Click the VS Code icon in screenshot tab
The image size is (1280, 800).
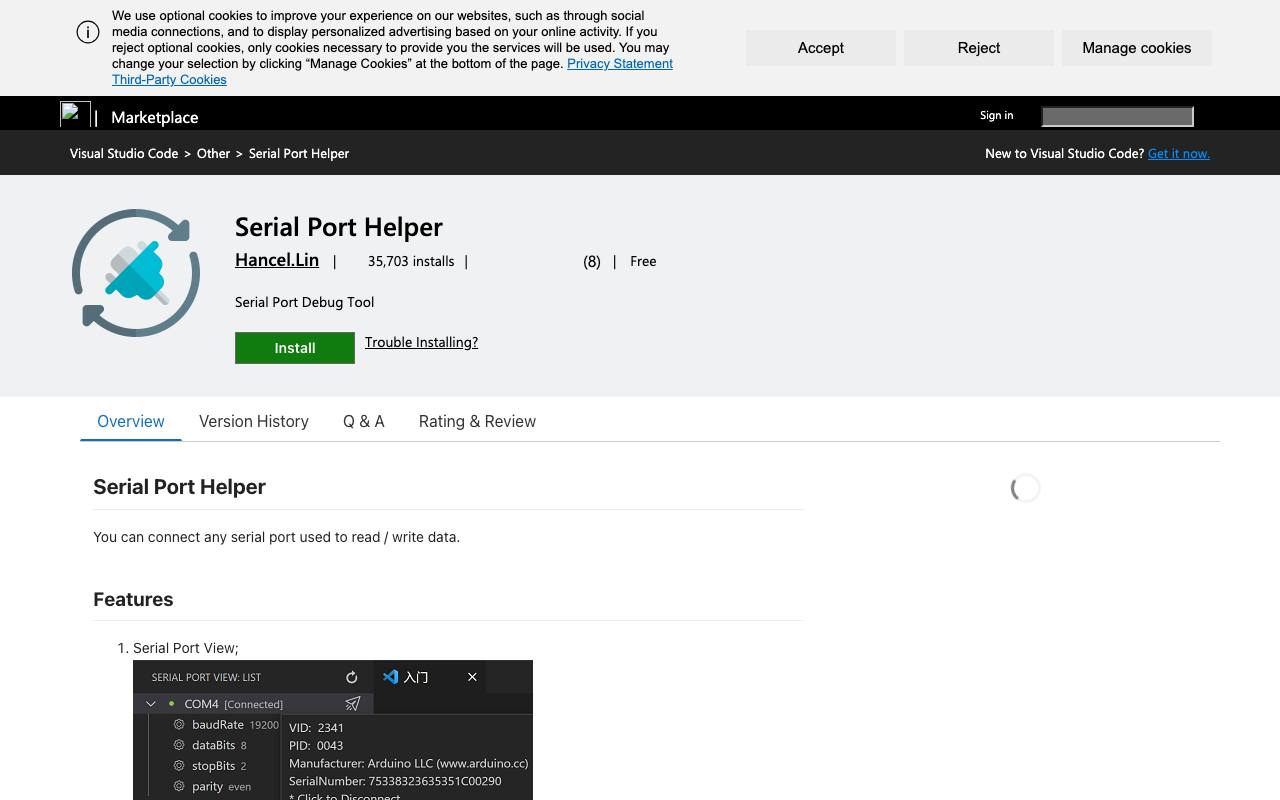click(x=391, y=677)
